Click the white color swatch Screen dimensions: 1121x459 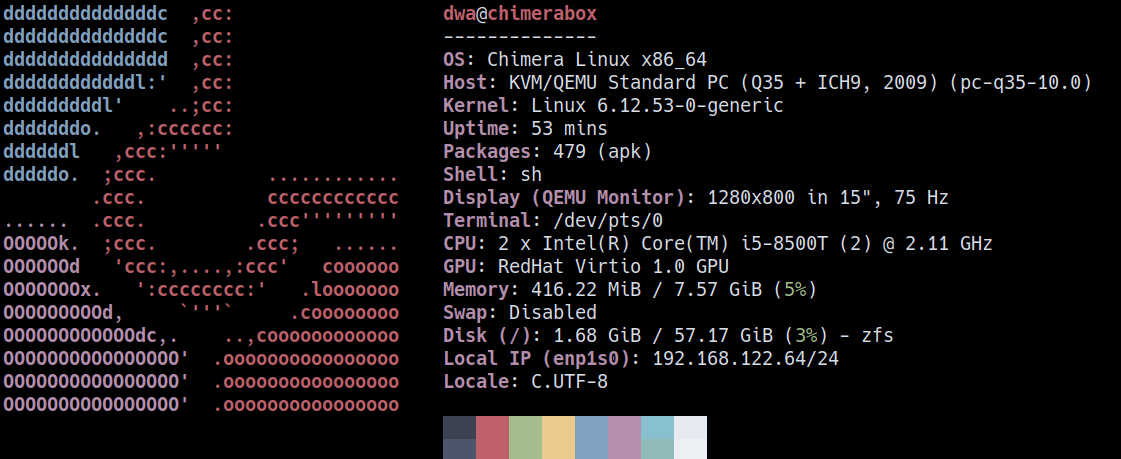[x=690, y=437]
